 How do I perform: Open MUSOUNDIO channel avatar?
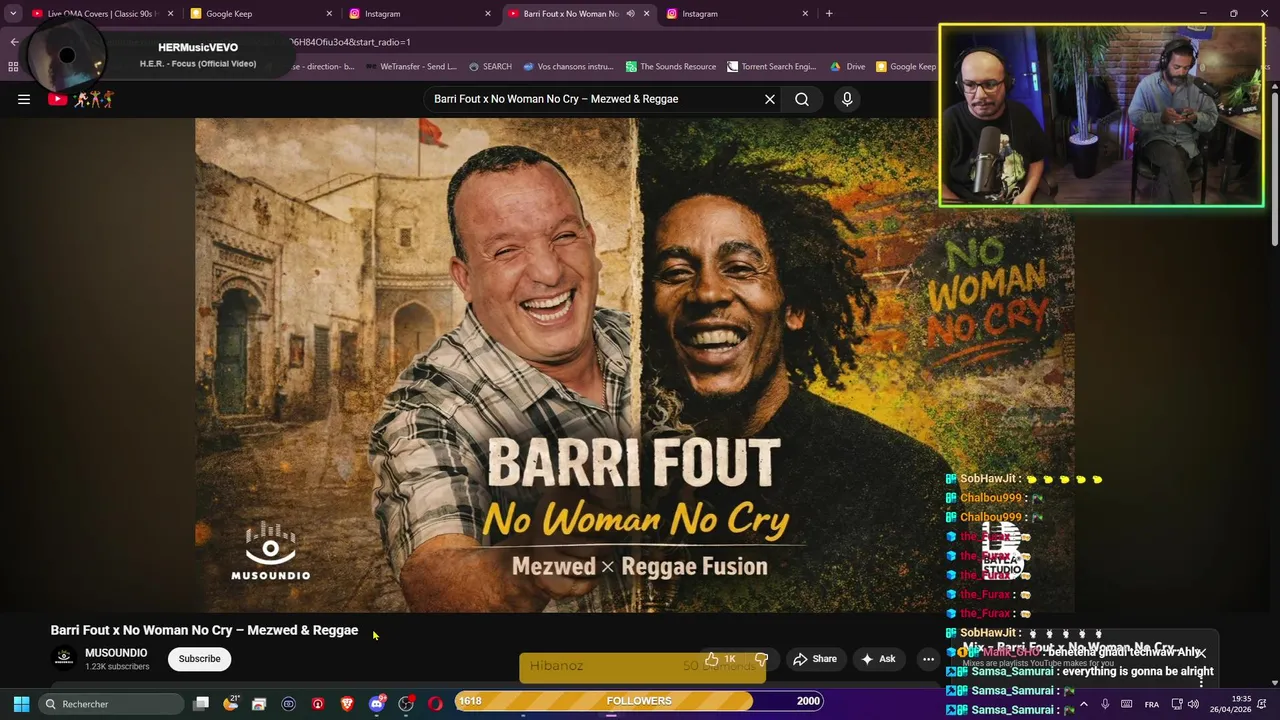click(64, 658)
